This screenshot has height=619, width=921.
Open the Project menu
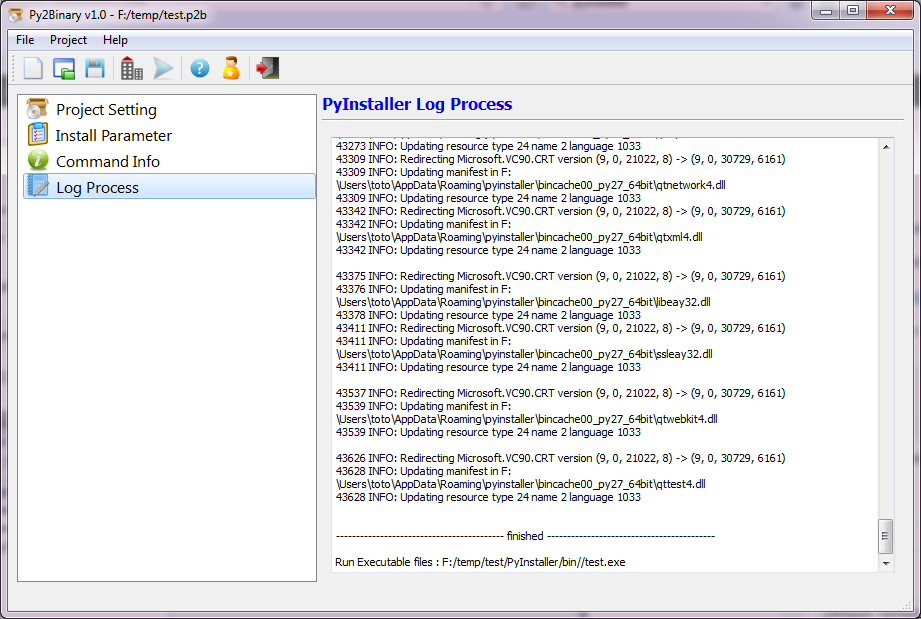(68, 40)
